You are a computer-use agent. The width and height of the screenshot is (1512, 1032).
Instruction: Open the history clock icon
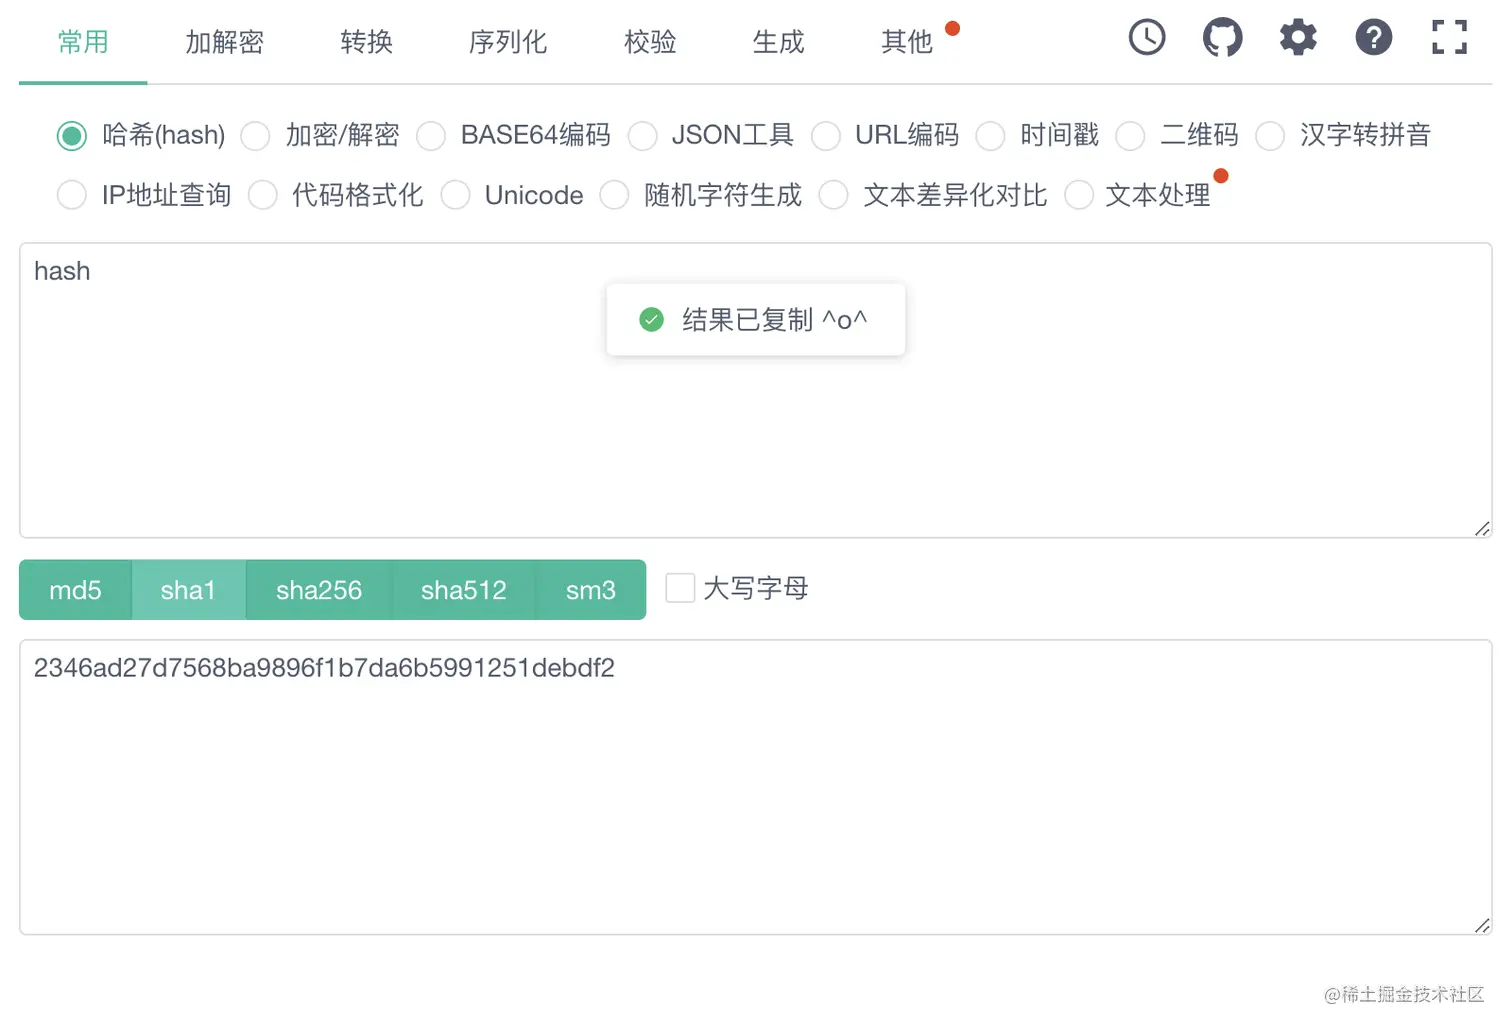(1147, 38)
